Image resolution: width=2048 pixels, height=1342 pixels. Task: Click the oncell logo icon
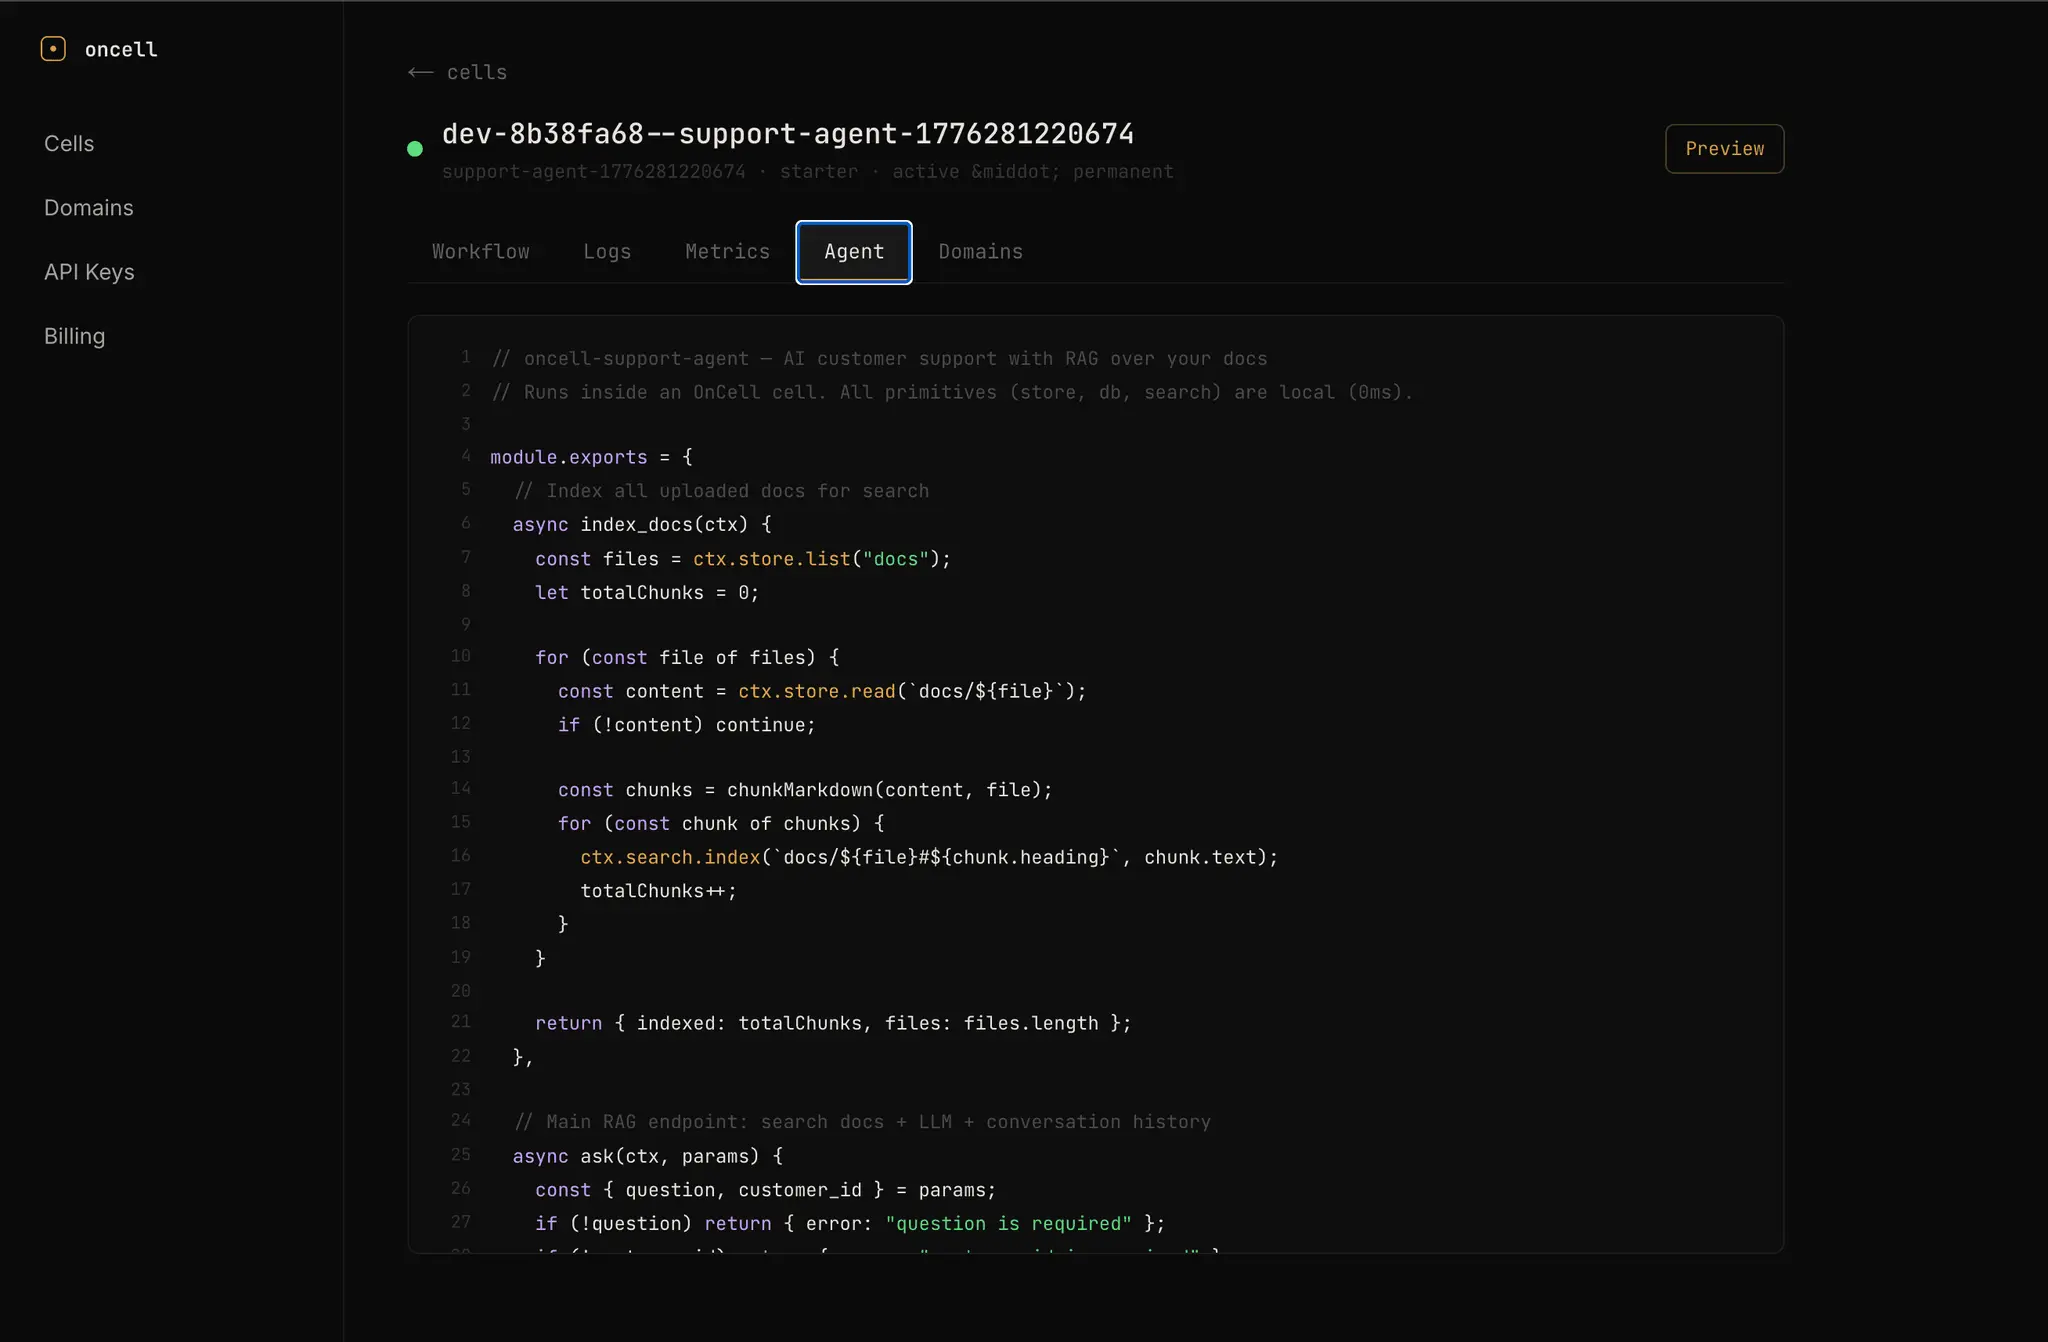(53, 49)
